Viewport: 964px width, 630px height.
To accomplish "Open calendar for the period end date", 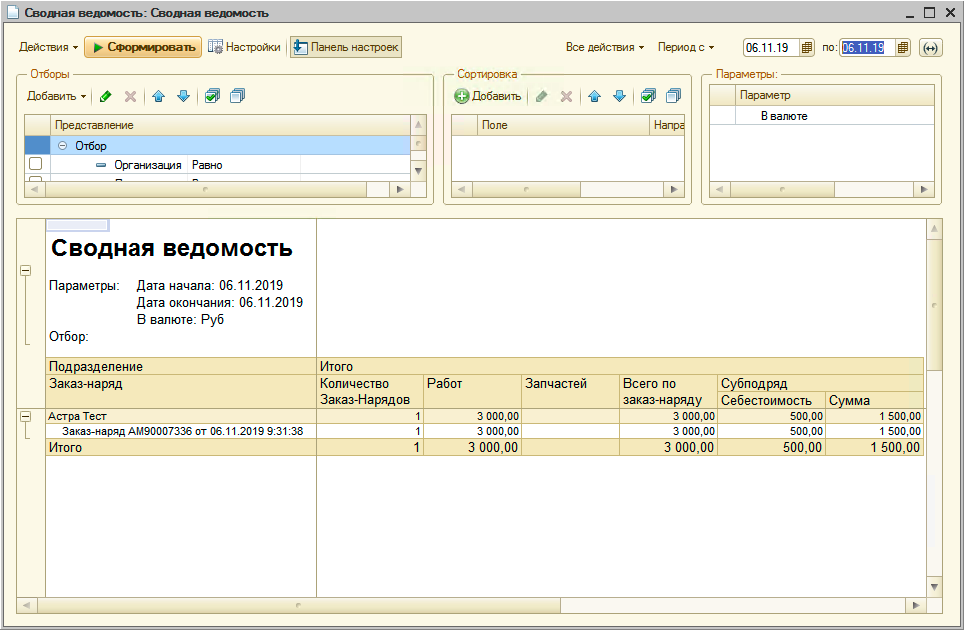I will (903, 47).
